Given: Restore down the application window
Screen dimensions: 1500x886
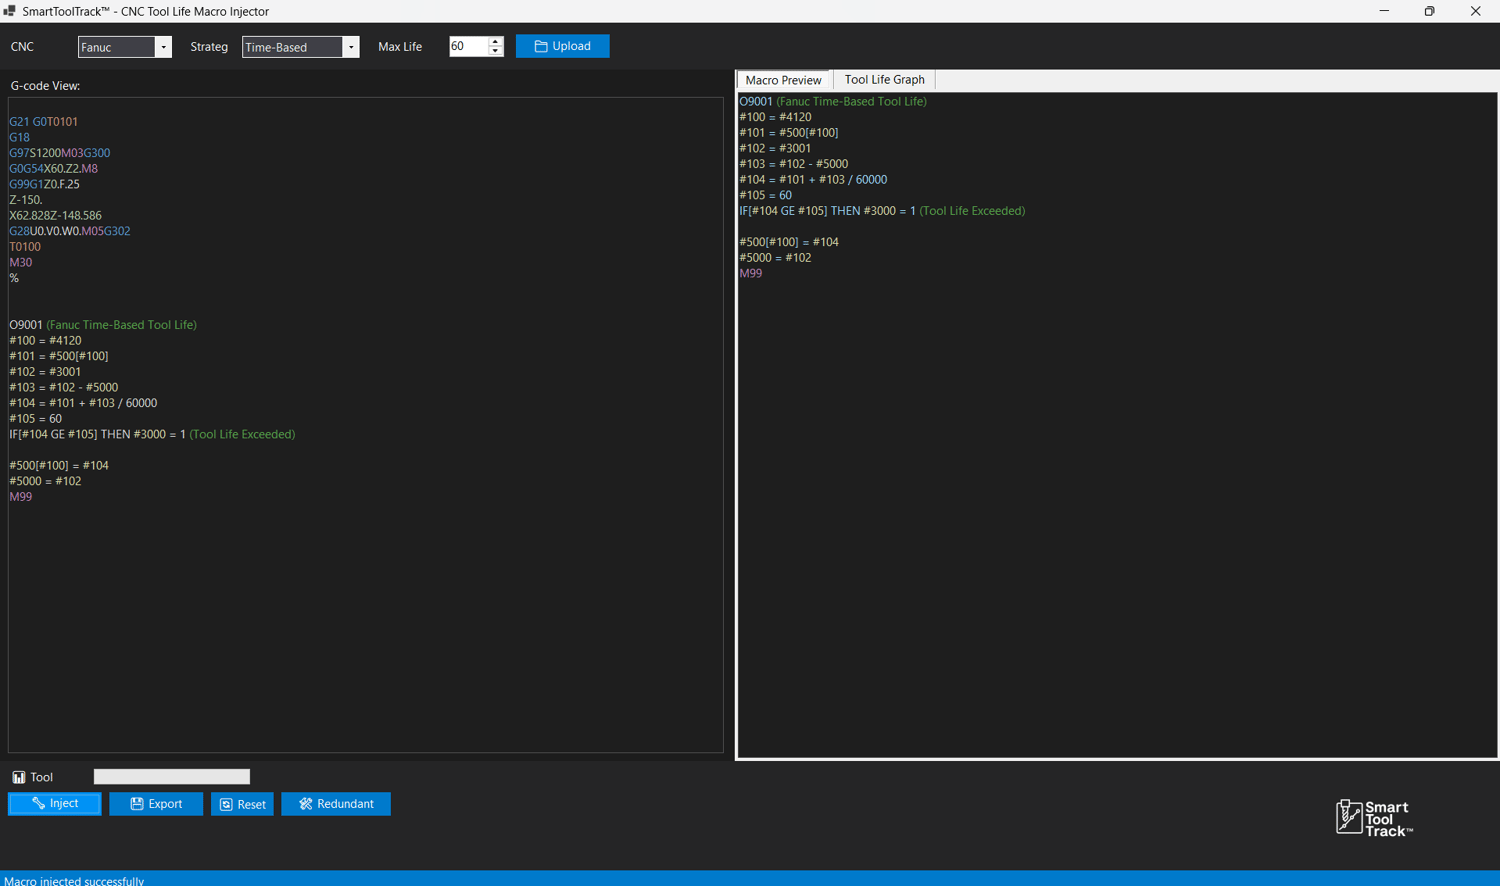Looking at the screenshot, I should (1429, 11).
